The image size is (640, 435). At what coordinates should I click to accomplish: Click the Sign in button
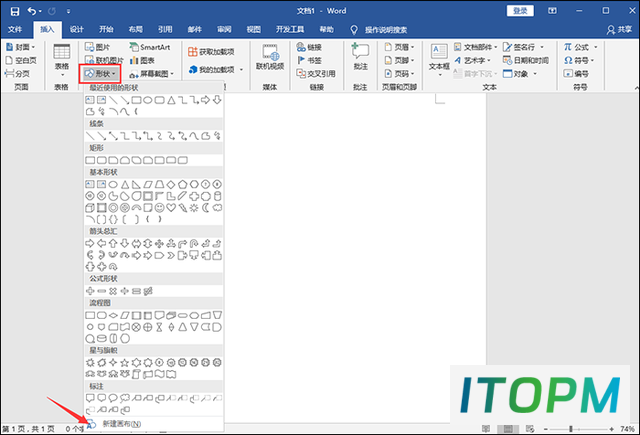[x=520, y=11]
